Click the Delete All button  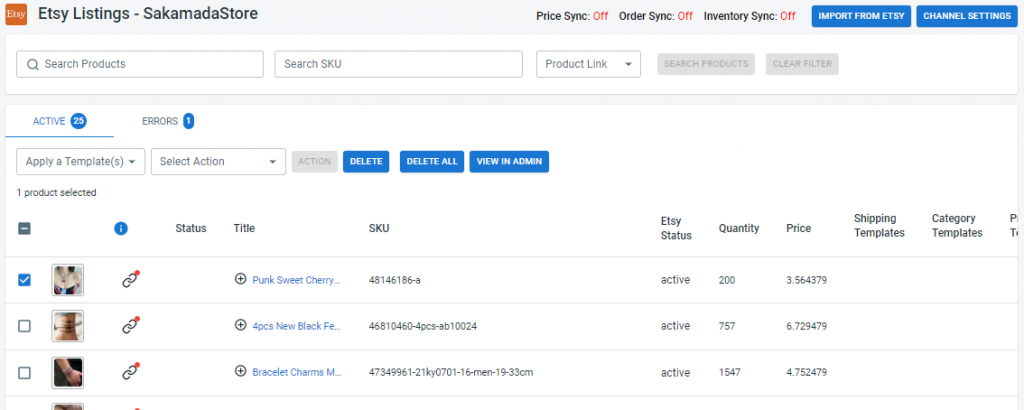tap(432, 161)
